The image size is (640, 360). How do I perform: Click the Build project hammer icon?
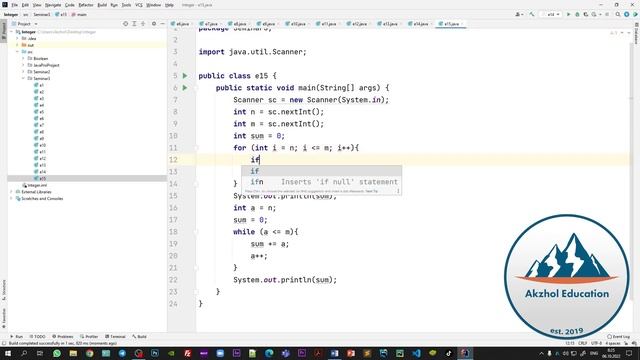[531, 14]
